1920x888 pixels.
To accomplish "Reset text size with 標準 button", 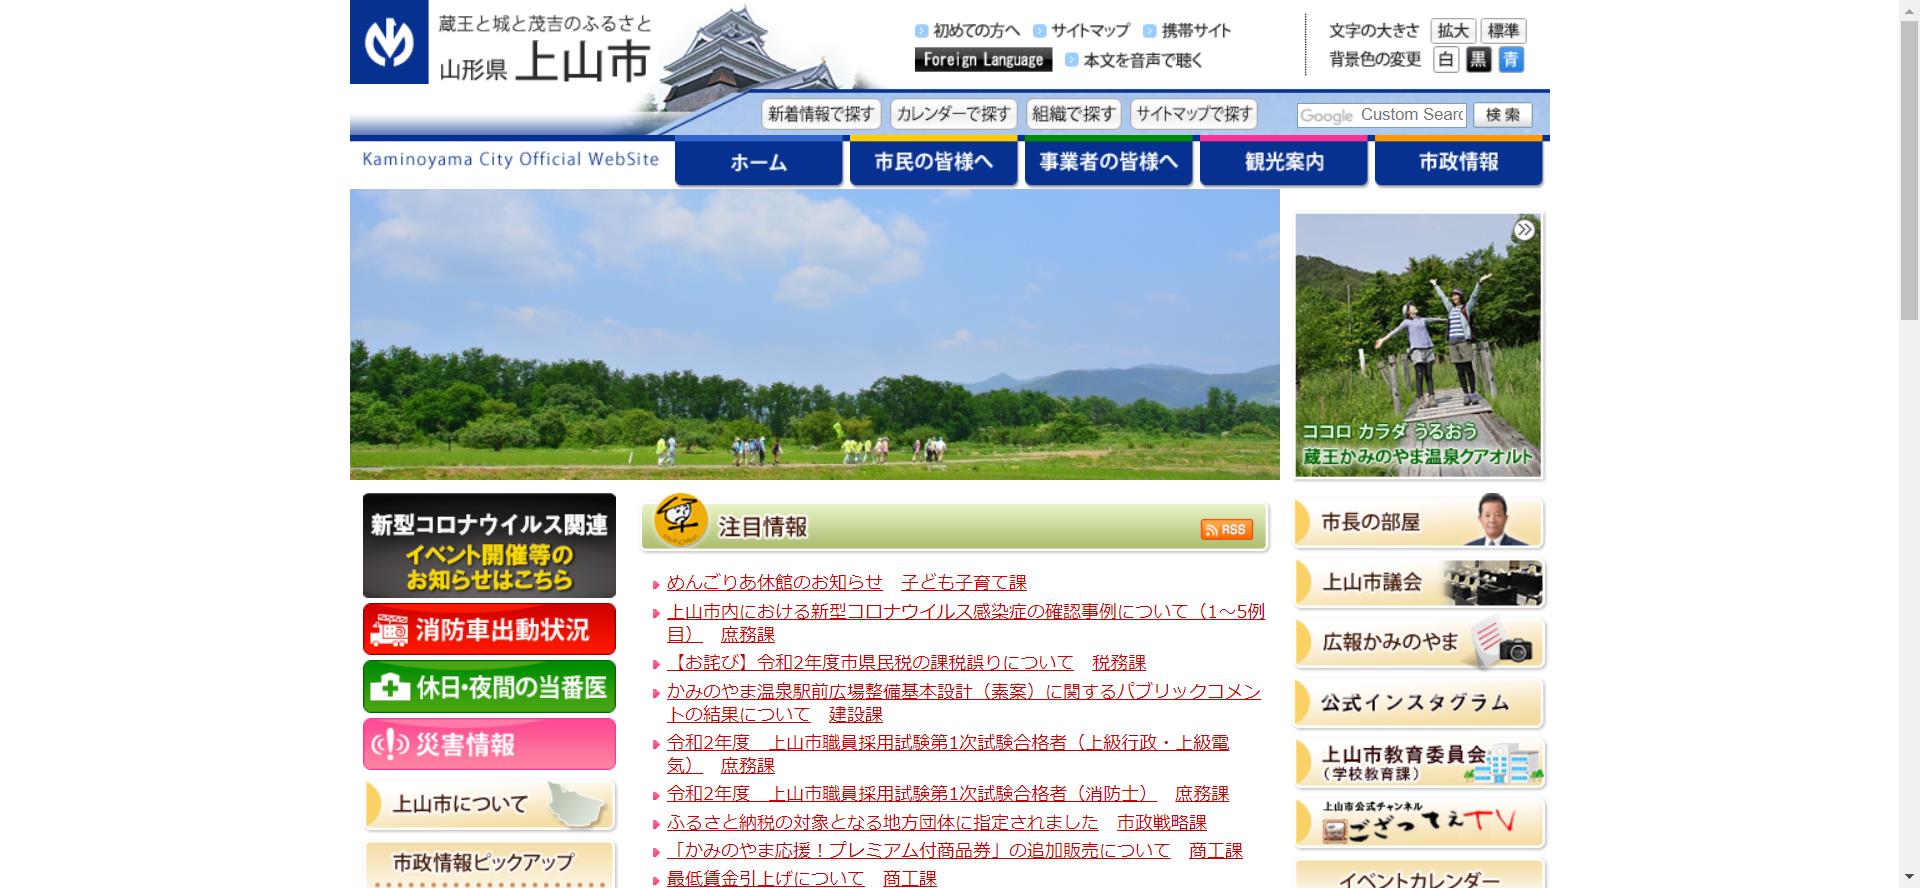I will tap(1503, 31).
